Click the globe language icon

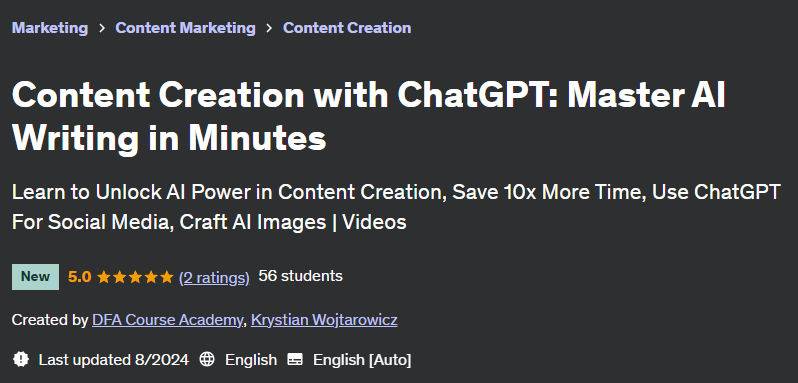pyautogui.click(x=207, y=360)
